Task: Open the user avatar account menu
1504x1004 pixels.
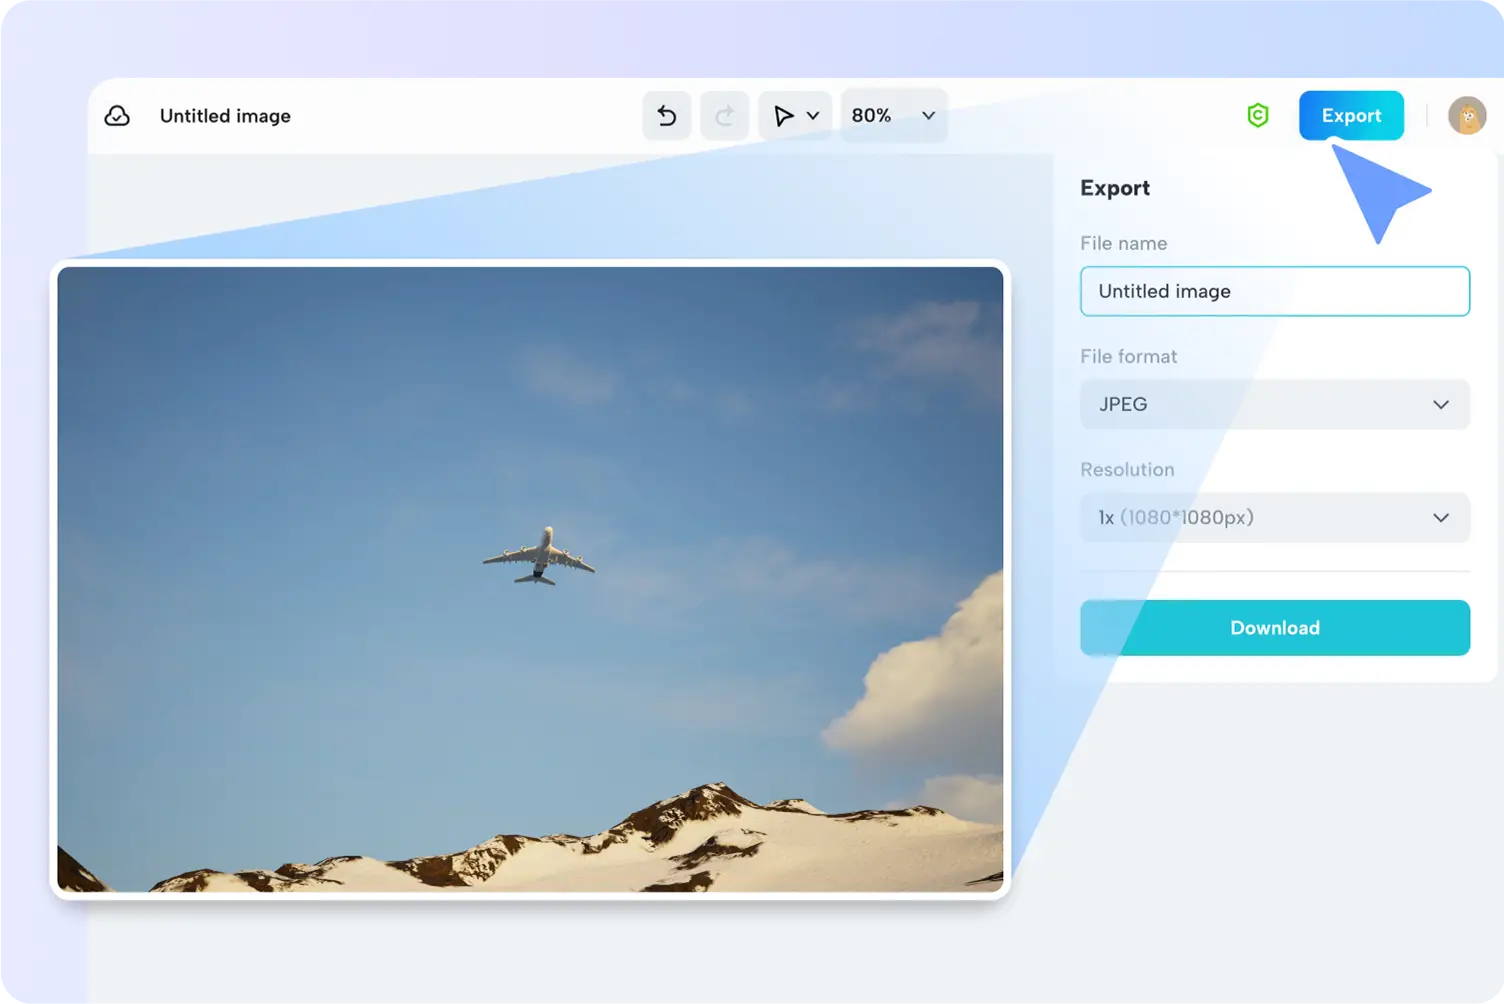Action: [1467, 115]
